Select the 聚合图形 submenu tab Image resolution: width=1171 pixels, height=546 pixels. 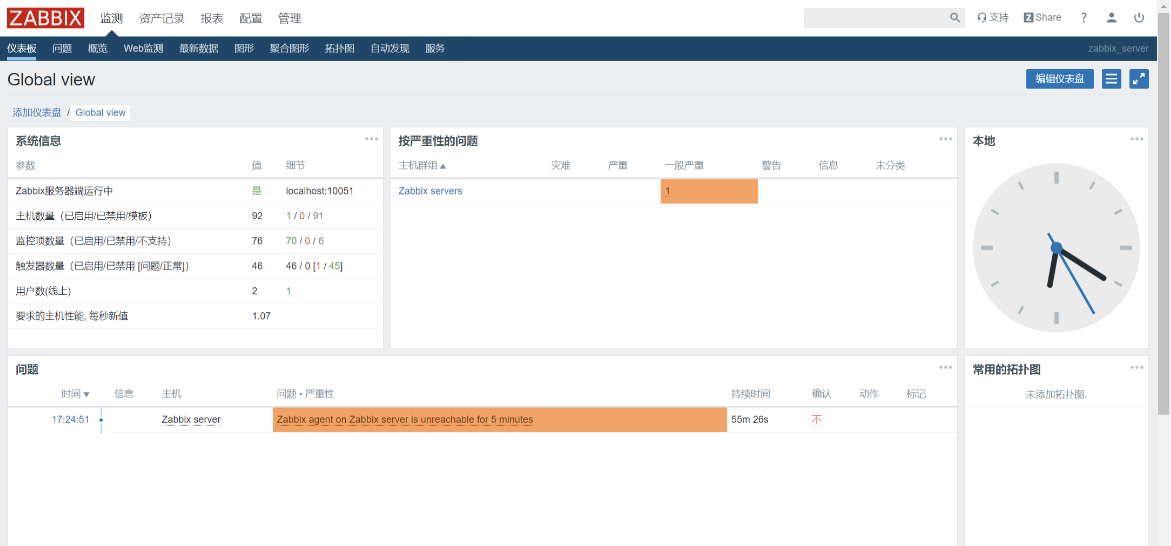pos(289,49)
